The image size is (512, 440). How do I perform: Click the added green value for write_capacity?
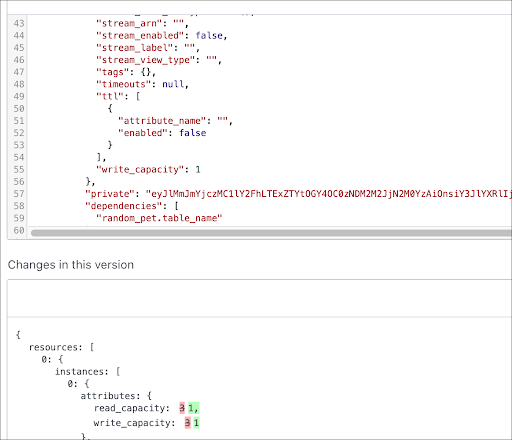point(196,423)
